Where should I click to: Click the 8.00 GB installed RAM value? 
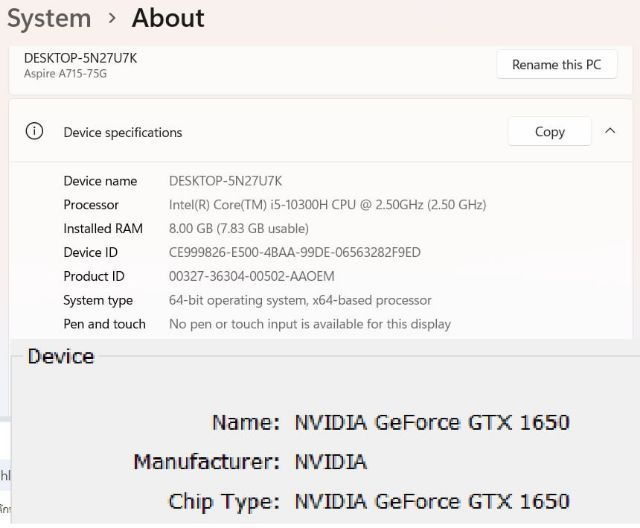click(x=239, y=228)
